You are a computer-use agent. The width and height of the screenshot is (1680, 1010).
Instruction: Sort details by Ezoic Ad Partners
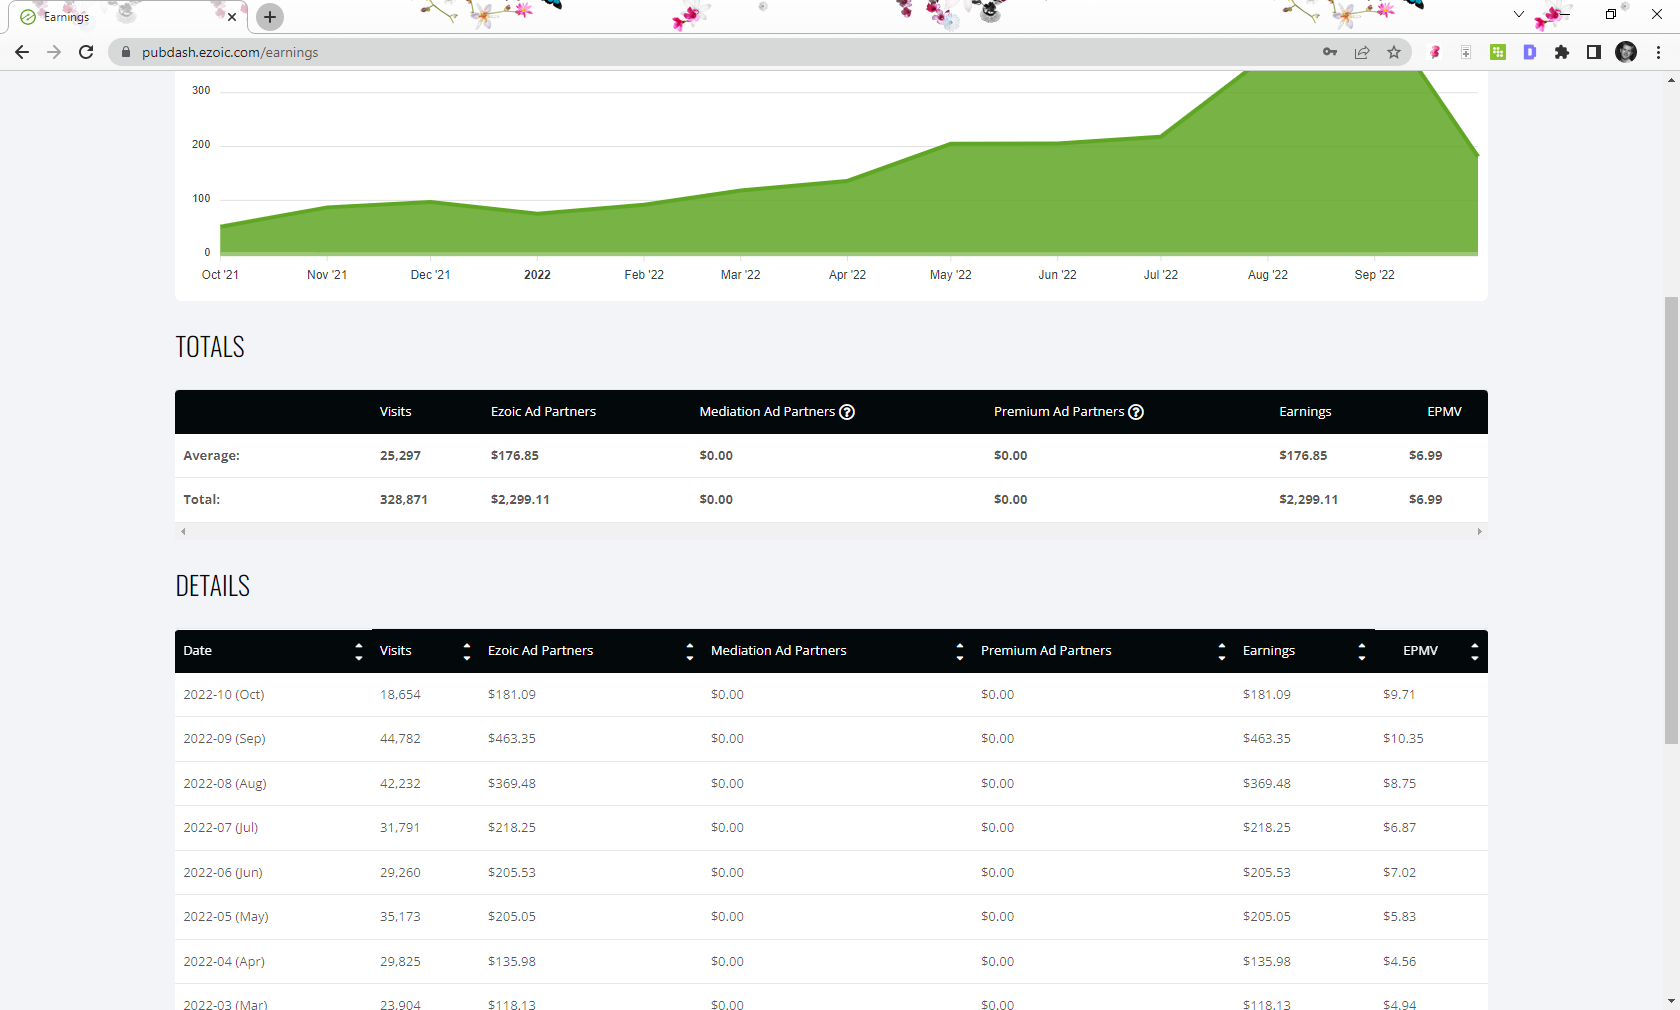[690, 651]
